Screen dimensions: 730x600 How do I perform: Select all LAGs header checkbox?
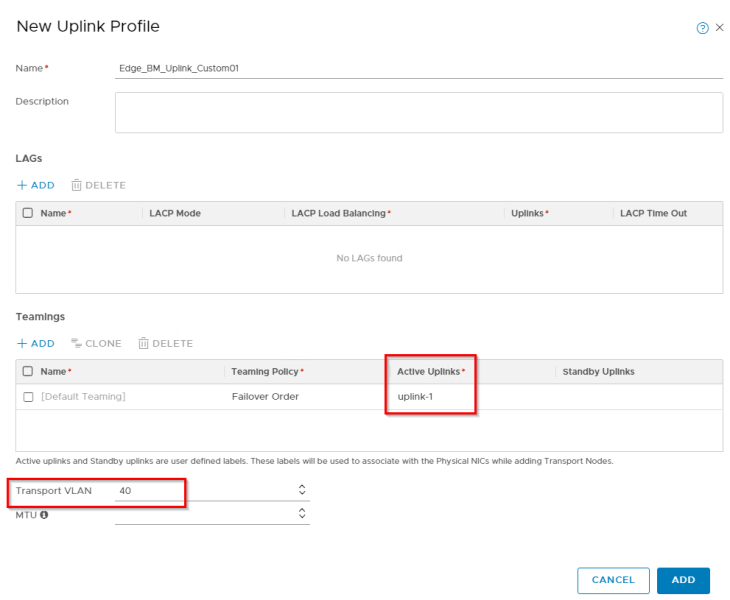(x=28, y=213)
